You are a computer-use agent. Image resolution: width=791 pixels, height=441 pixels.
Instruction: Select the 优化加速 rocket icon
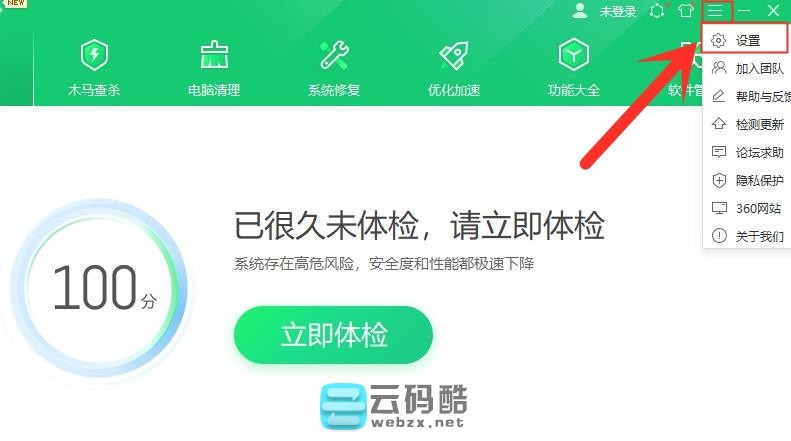(454, 54)
